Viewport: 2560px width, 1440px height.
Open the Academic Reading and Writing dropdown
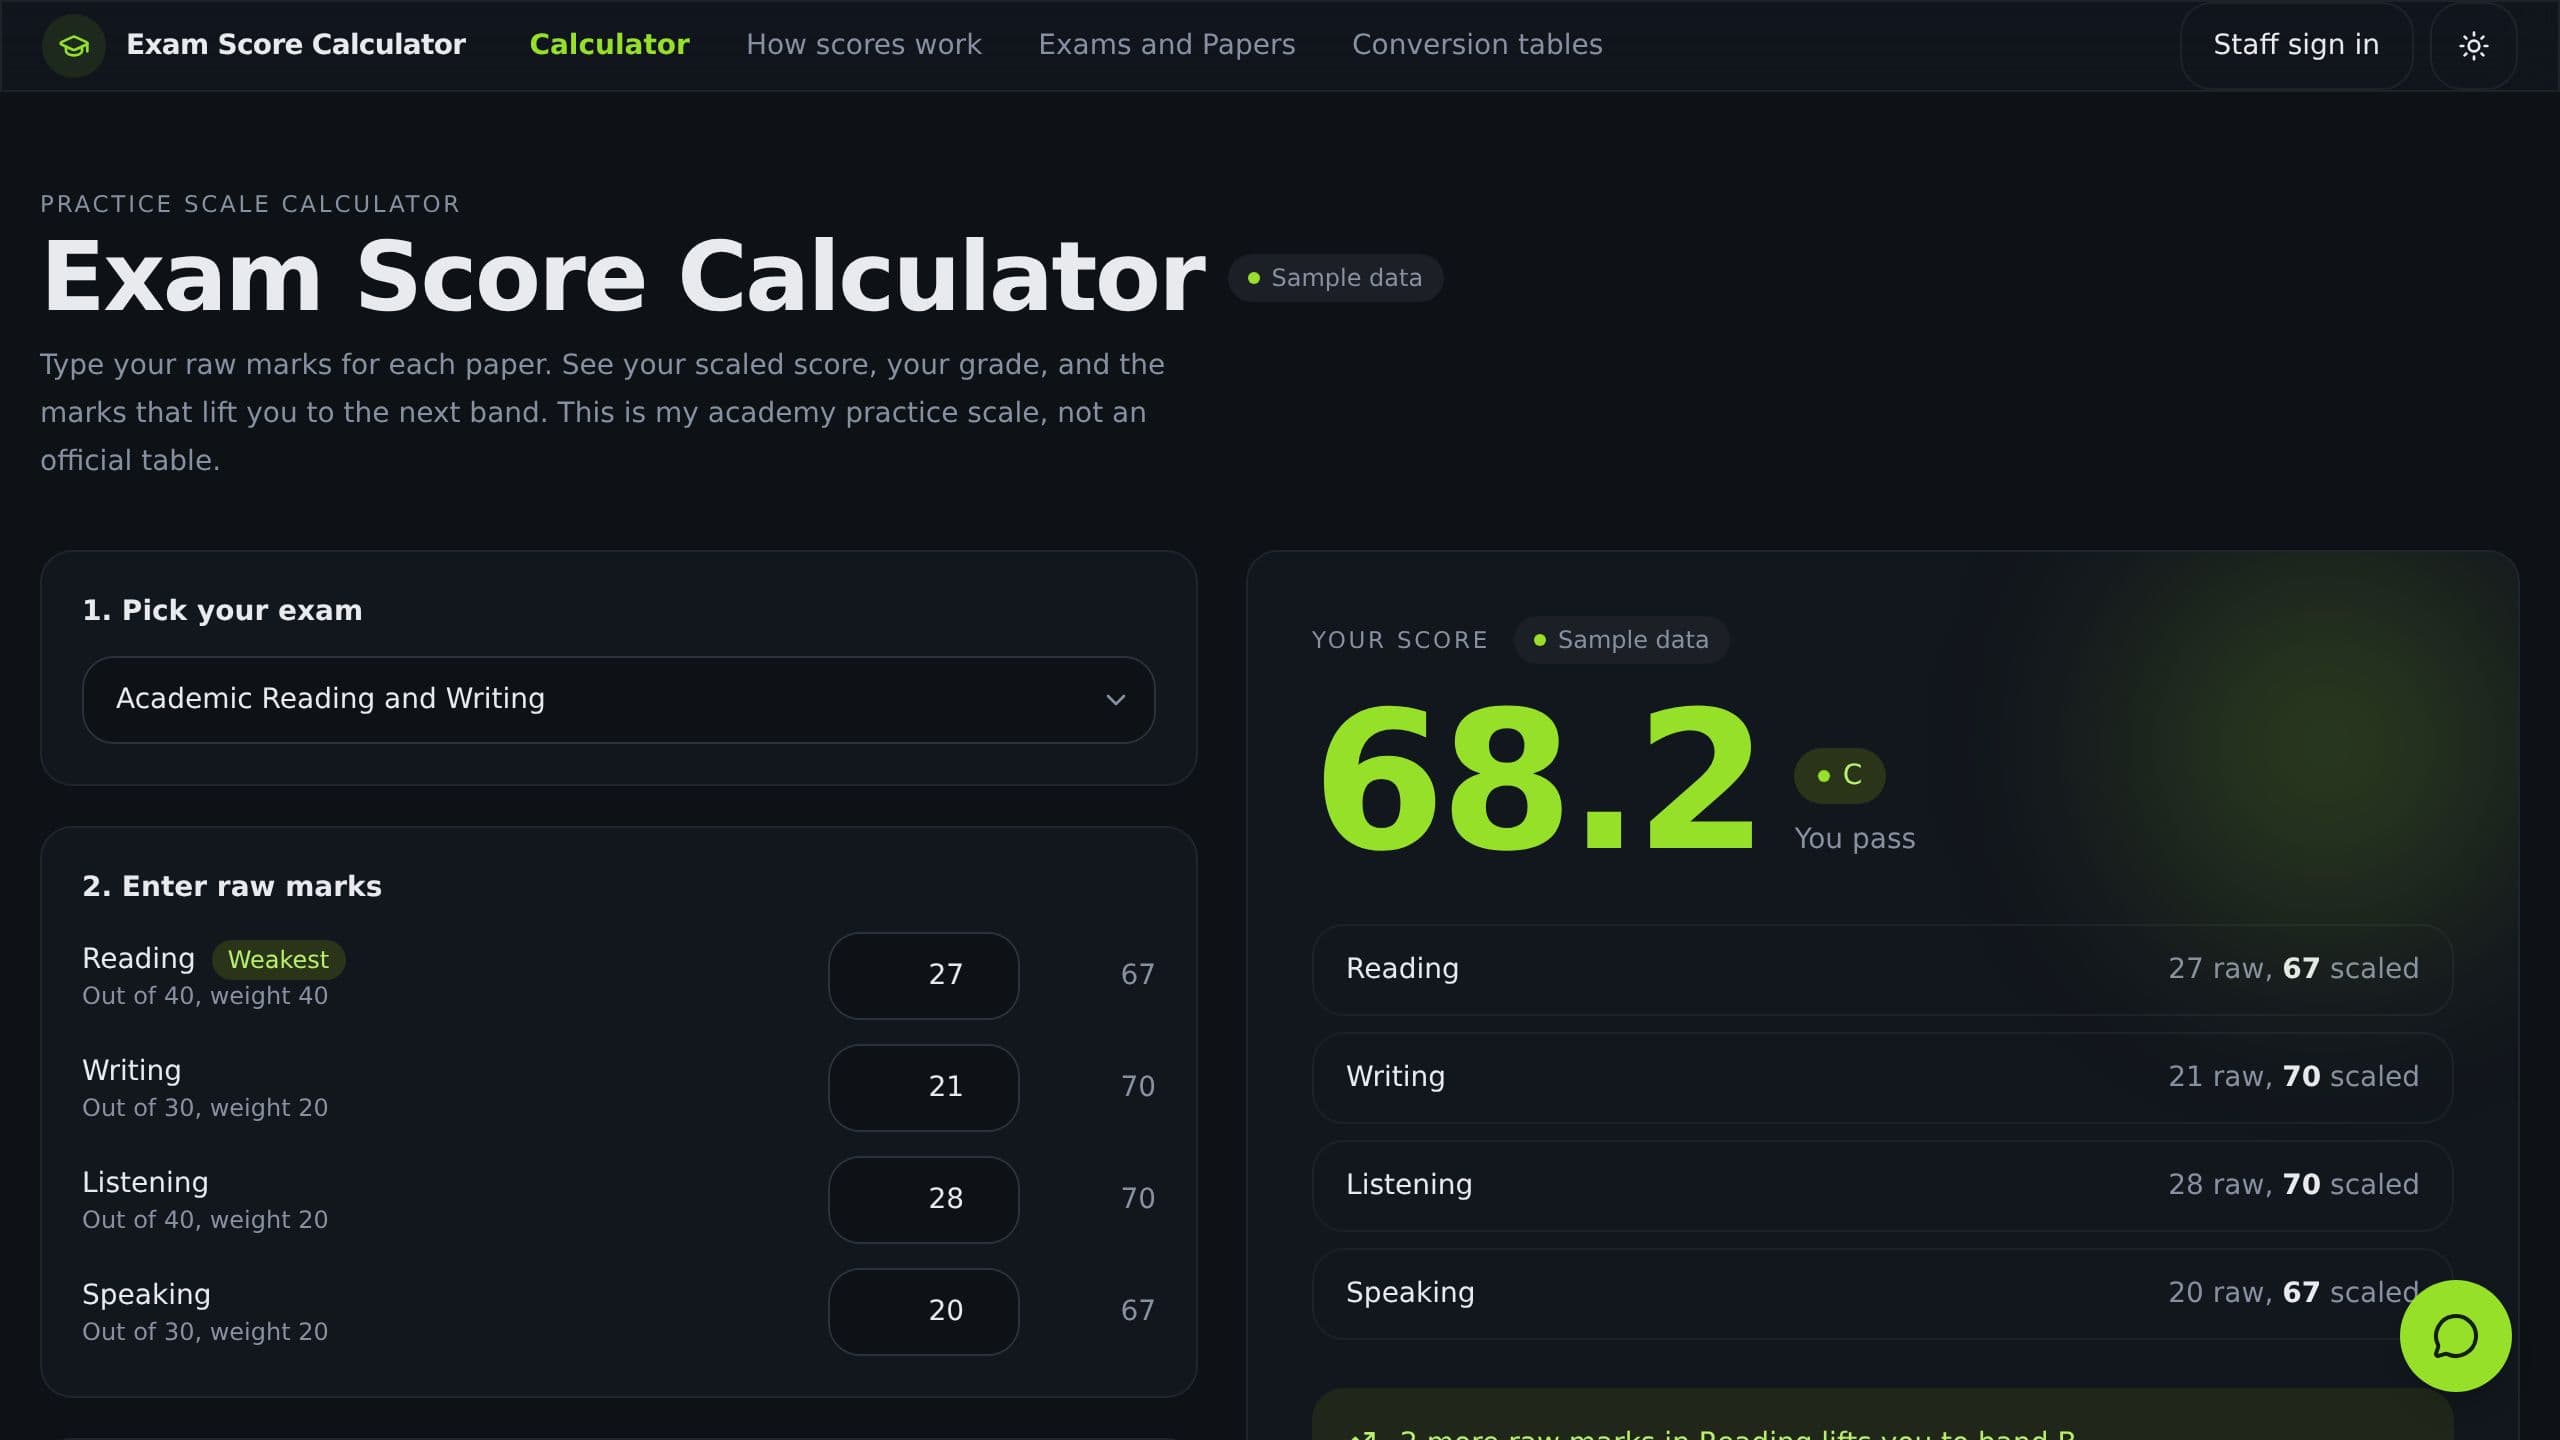(618, 699)
